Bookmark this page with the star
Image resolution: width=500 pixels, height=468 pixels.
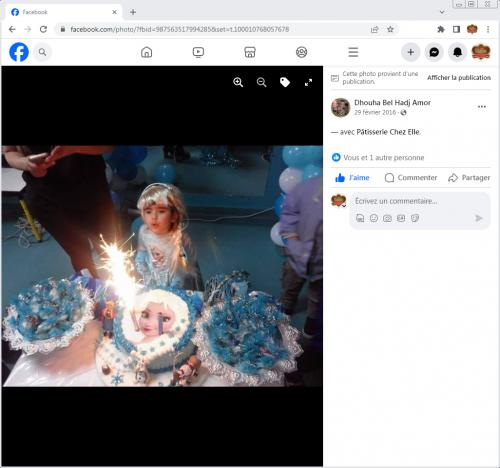pyautogui.click(x=390, y=29)
